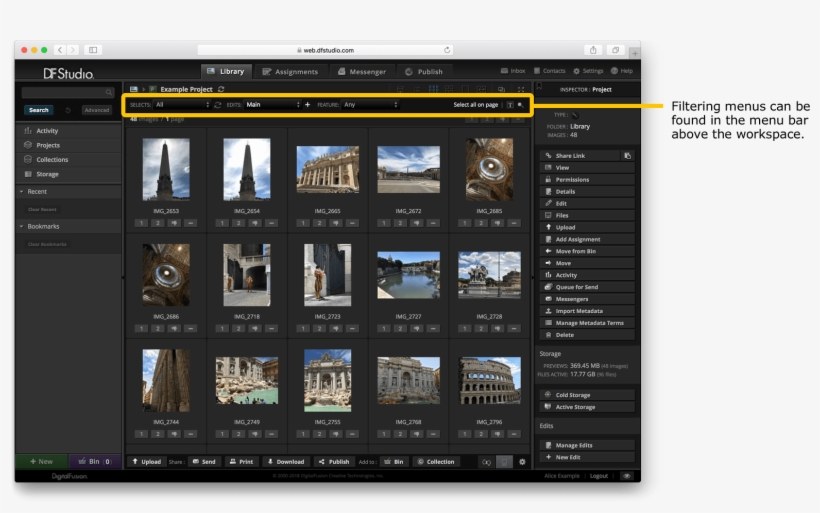Open the Assignments tab
The image size is (820, 513).
(290, 72)
